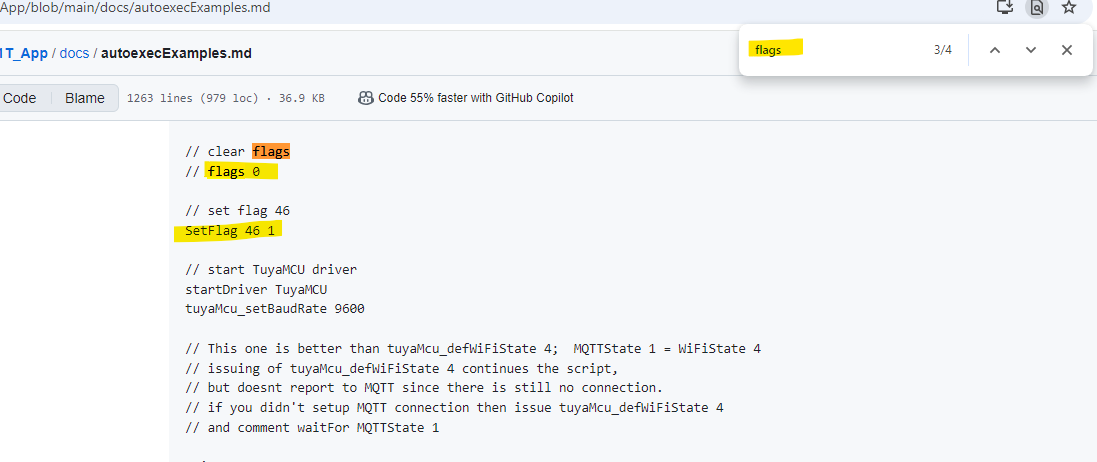Click the GitHub Copilot icon
This screenshot has width=1097, height=462.
365,98
